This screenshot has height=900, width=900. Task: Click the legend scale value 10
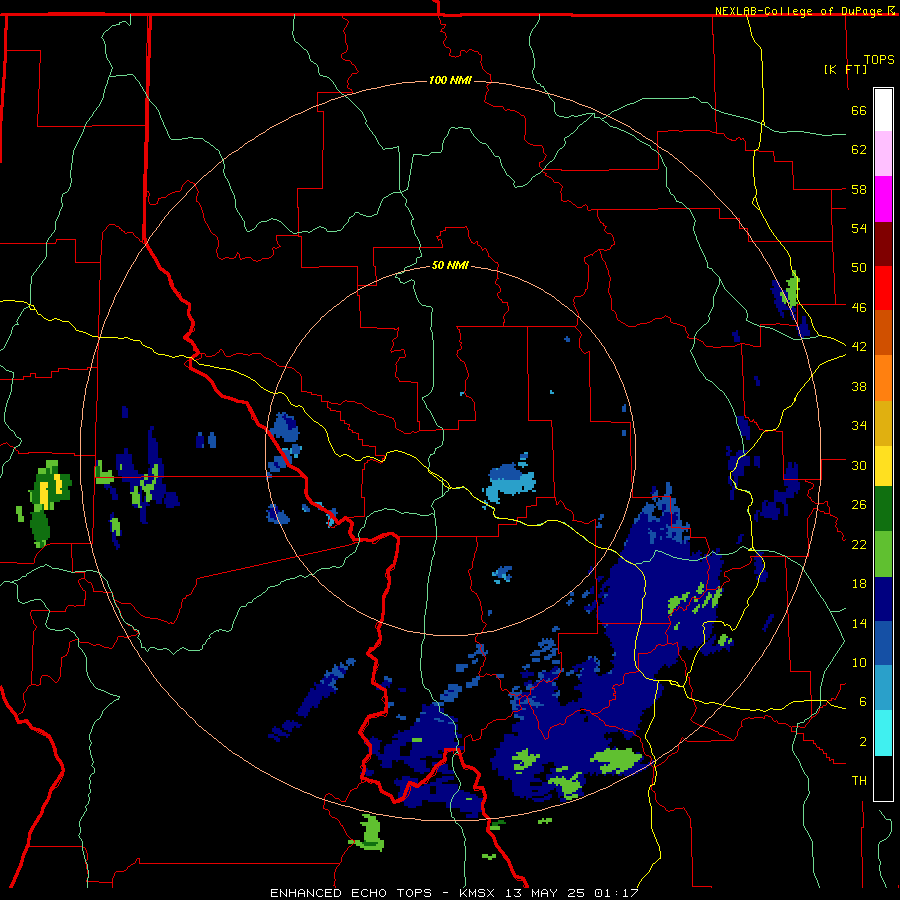pyautogui.click(x=859, y=662)
